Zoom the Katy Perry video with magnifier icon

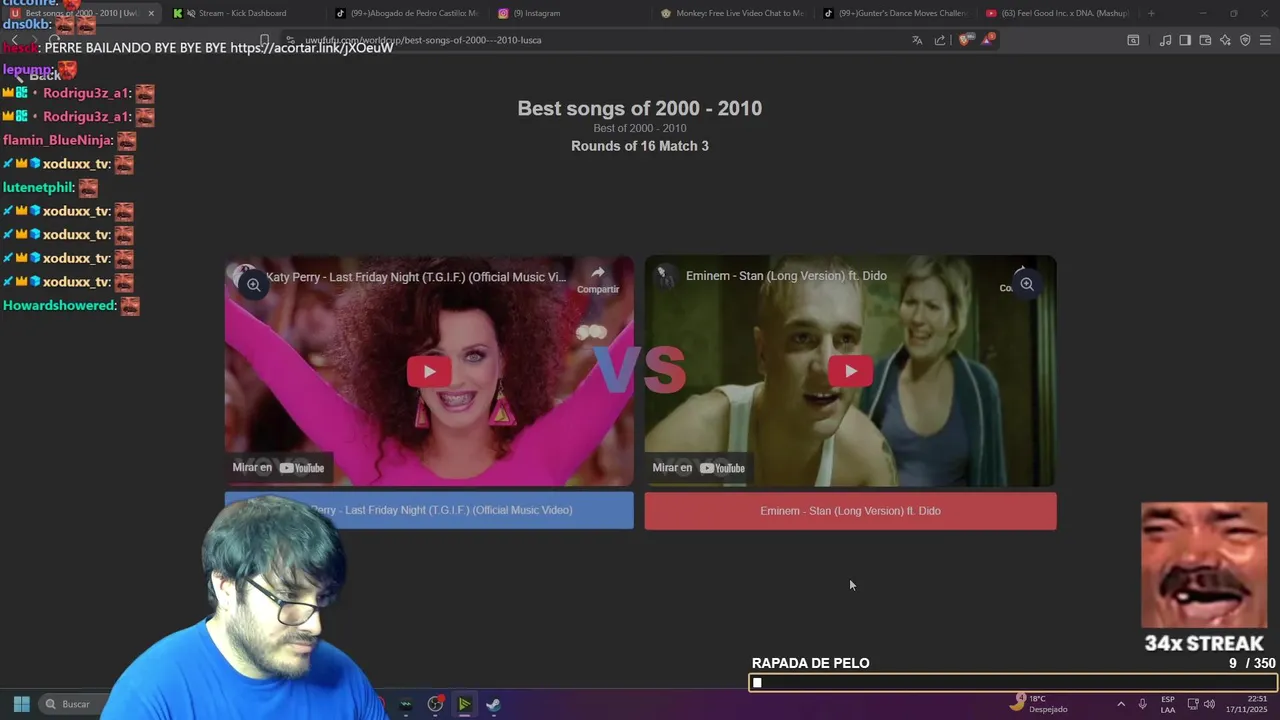click(x=254, y=285)
